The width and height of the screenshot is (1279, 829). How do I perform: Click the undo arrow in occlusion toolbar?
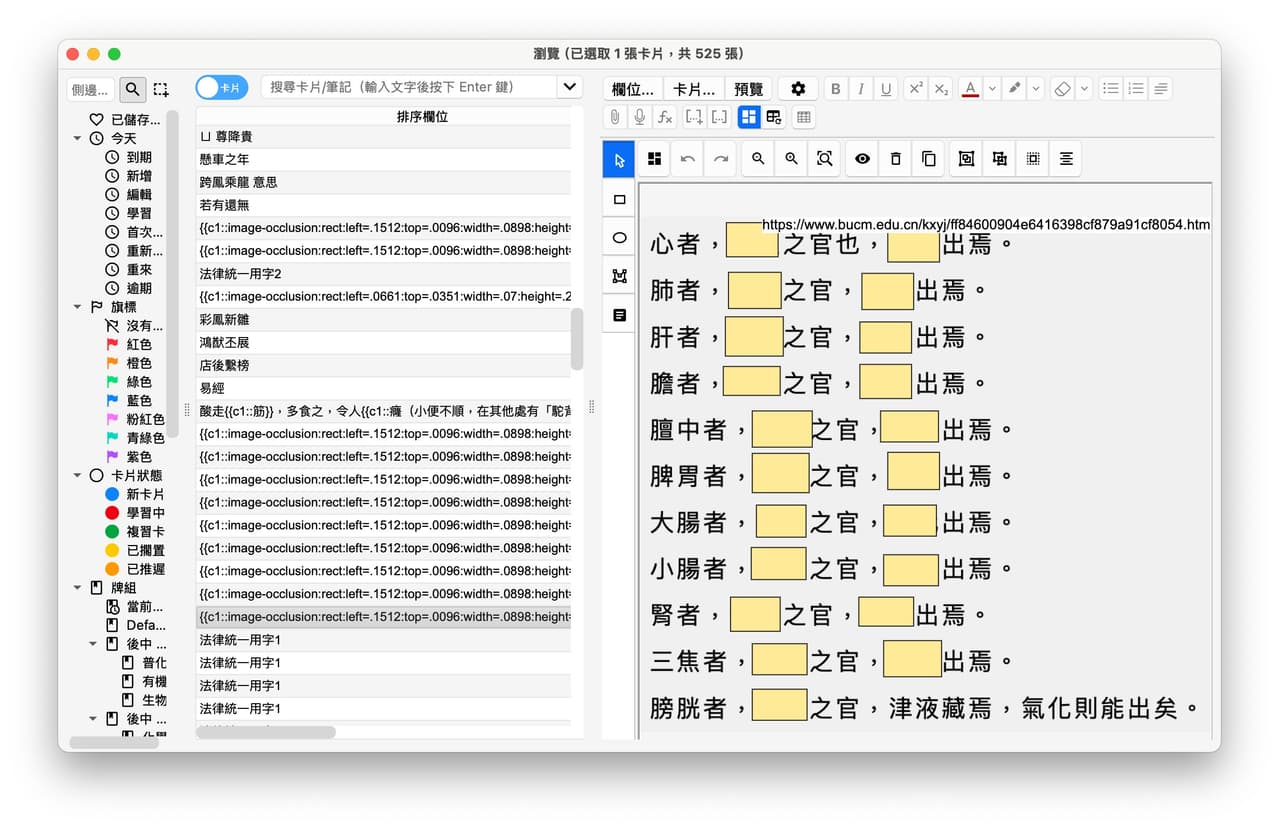[687, 158]
